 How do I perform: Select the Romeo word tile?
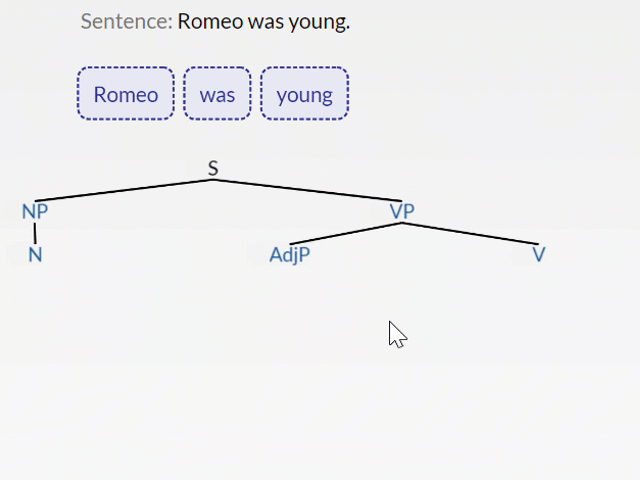coord(126,94)
